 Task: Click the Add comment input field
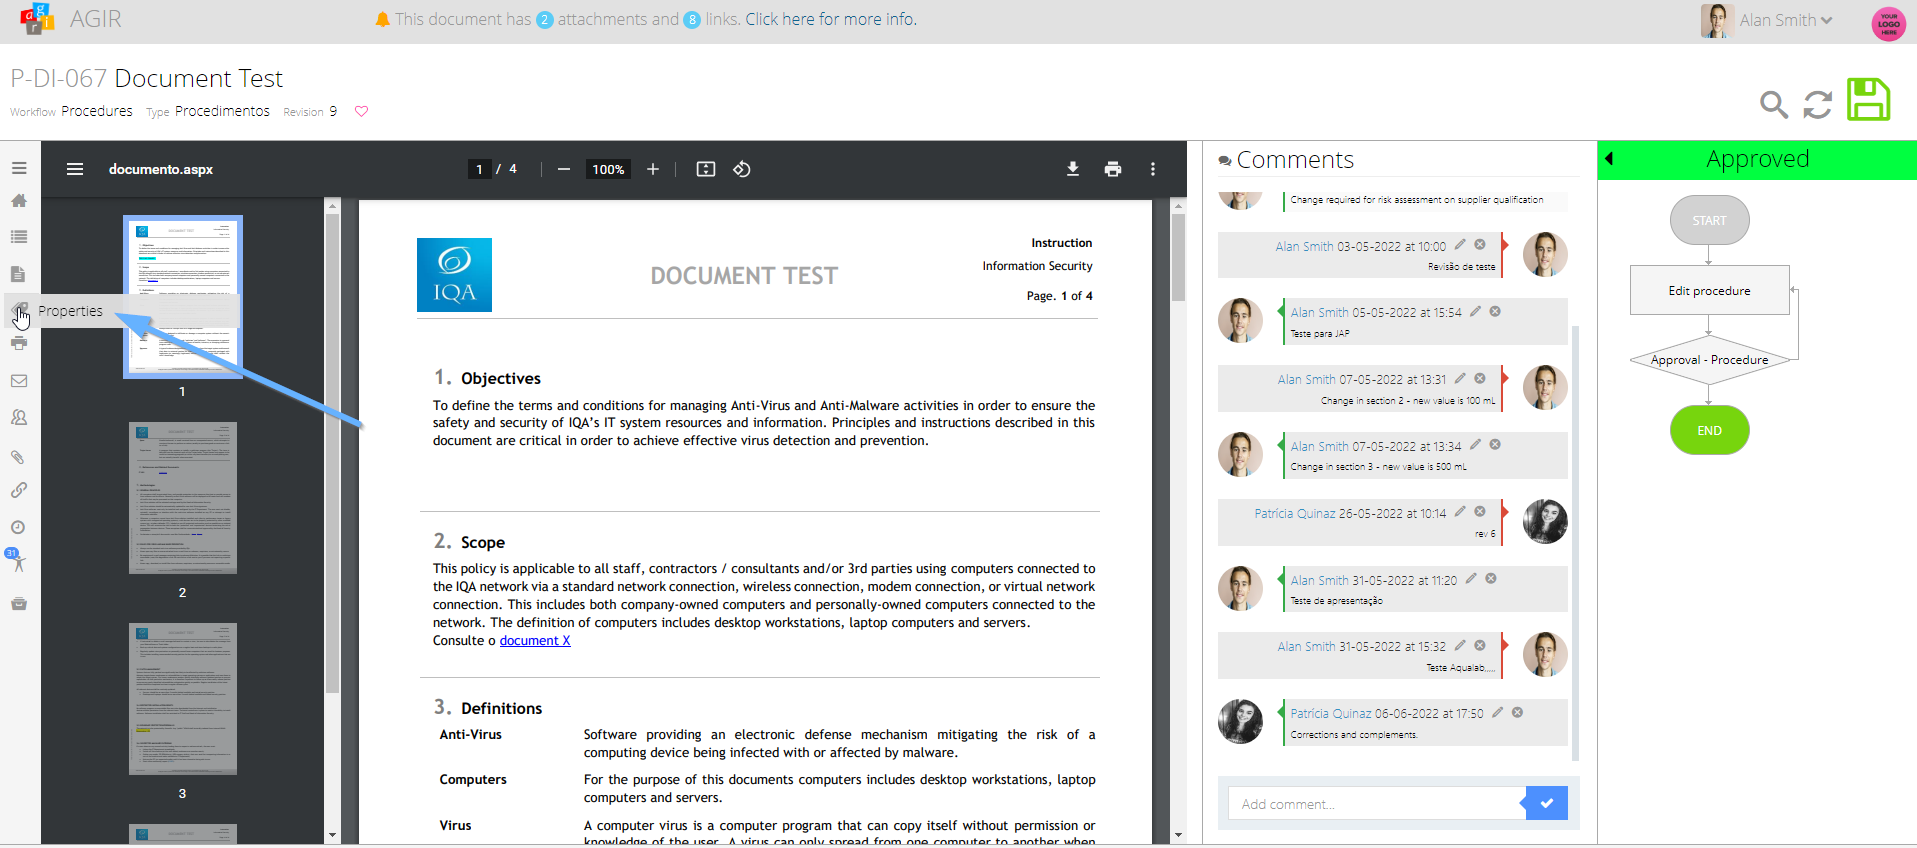[x=1374, y=803]
